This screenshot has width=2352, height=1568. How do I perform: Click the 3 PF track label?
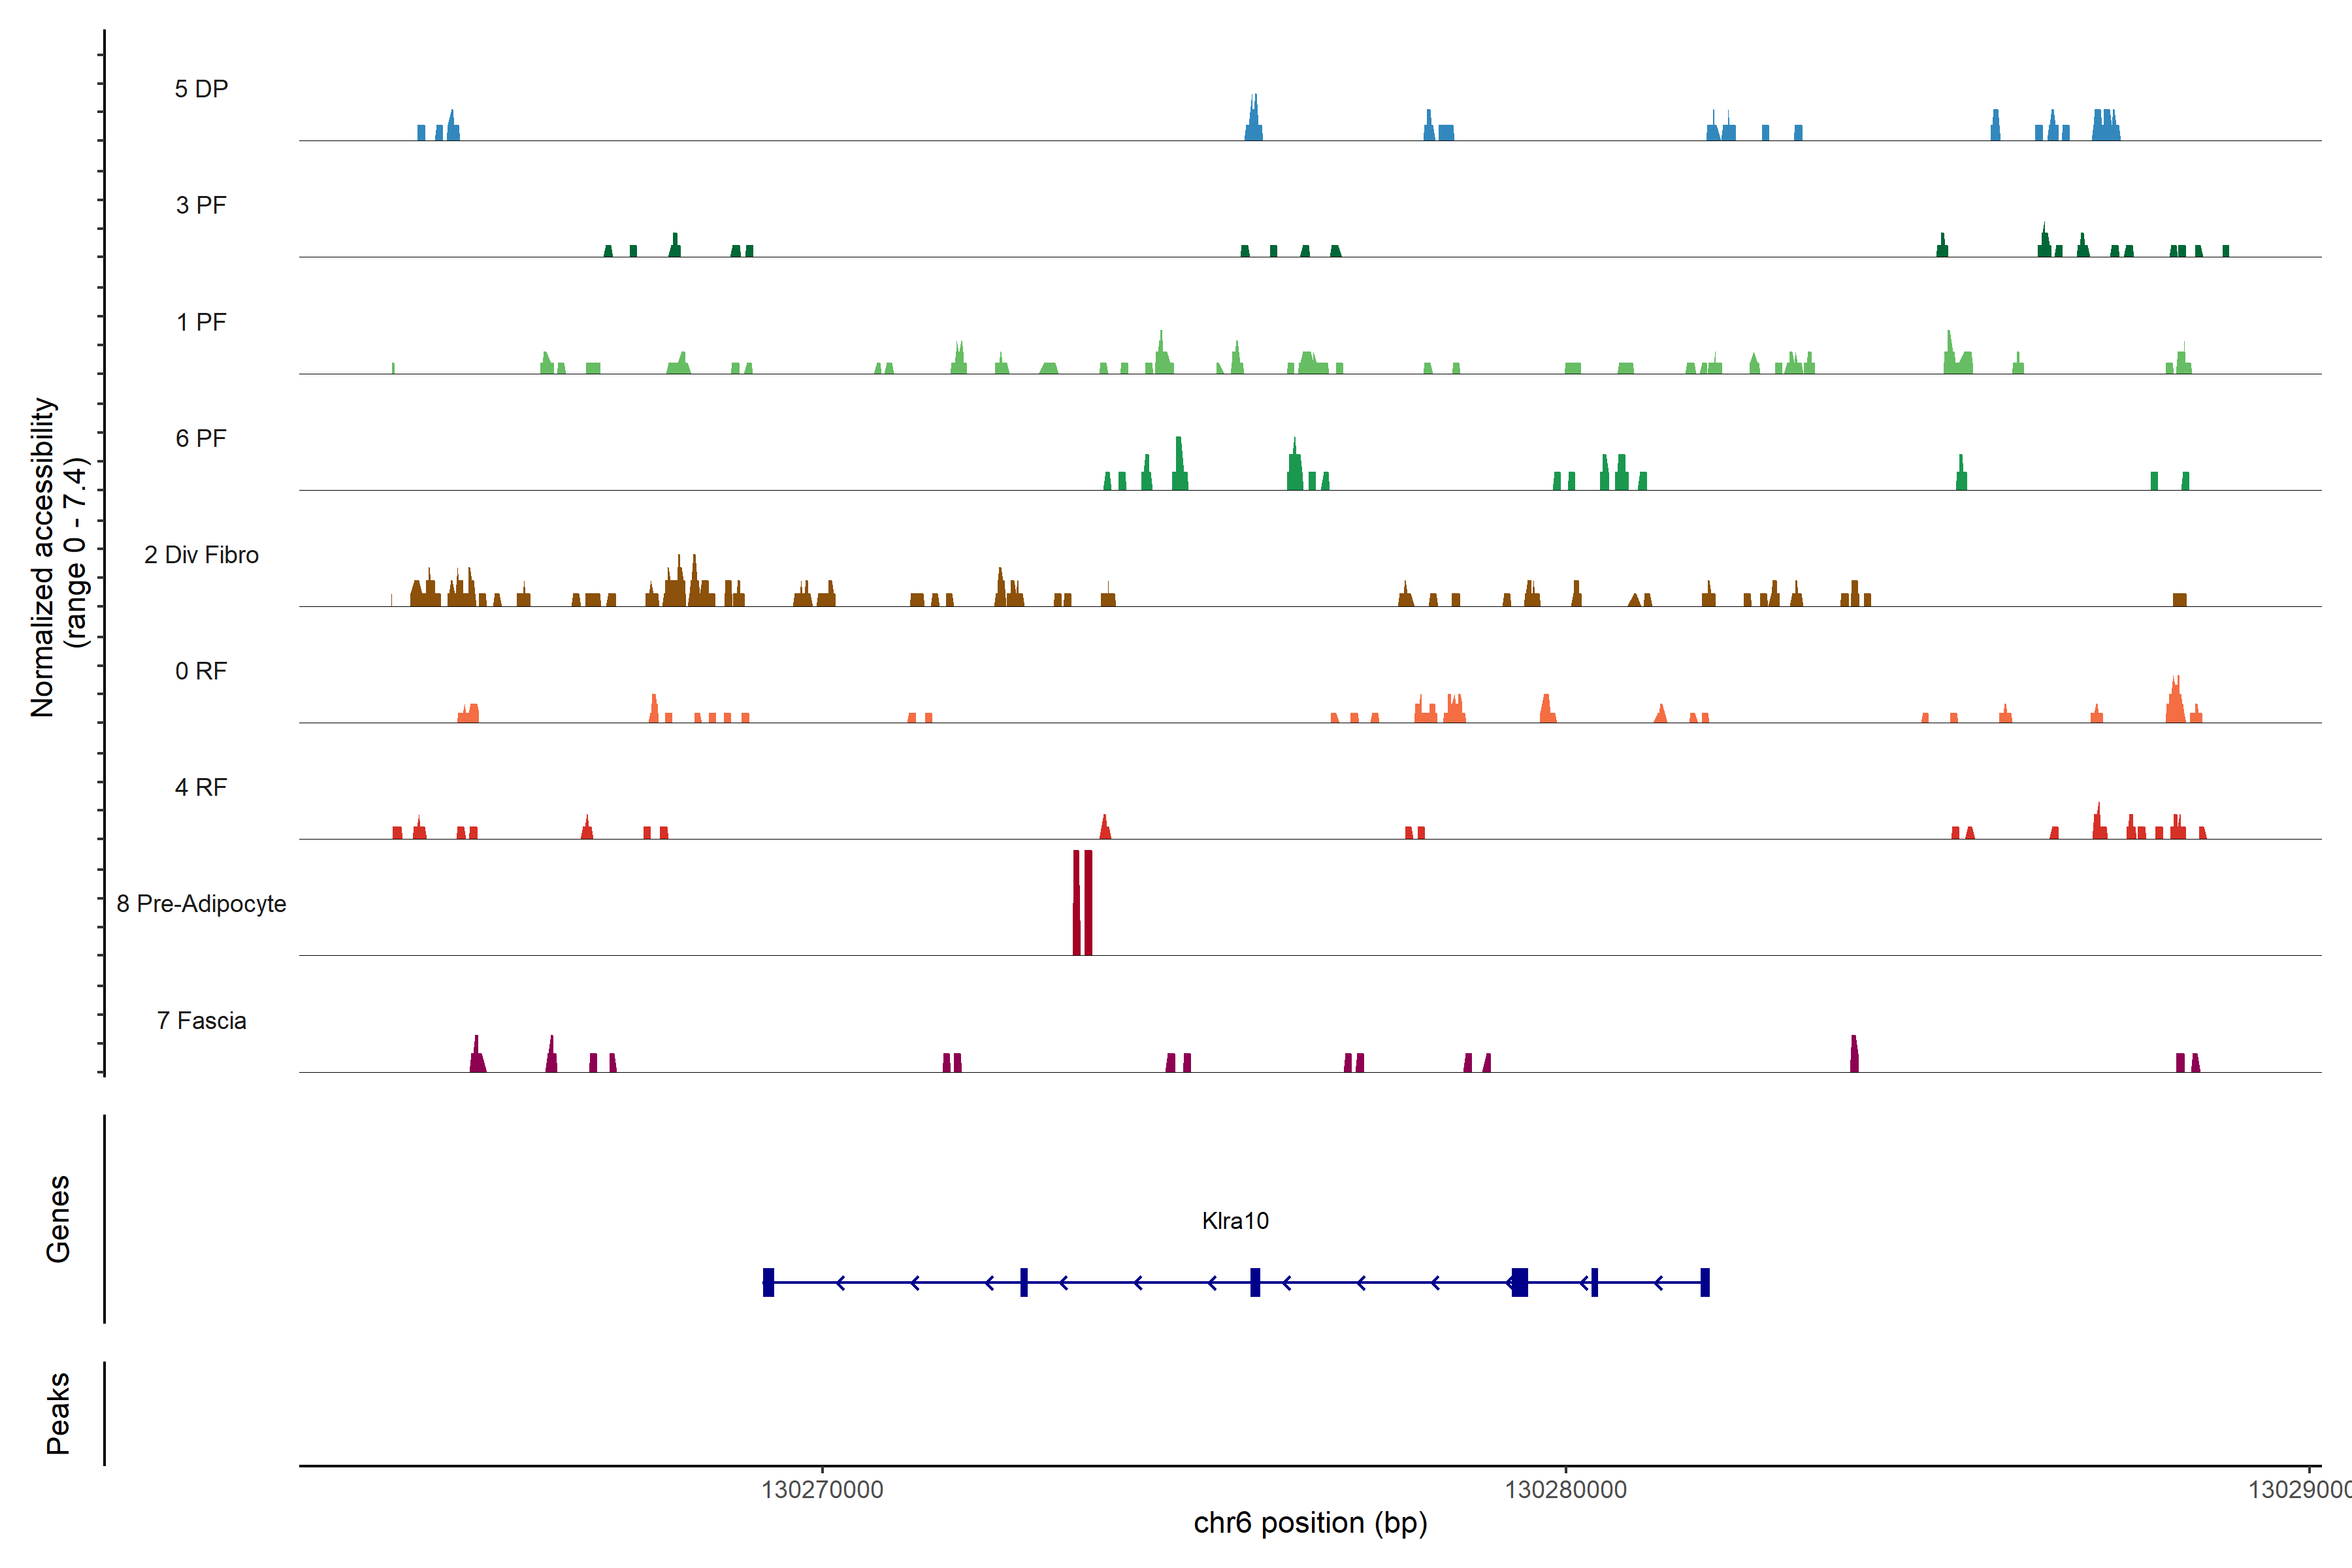click(x=201, y=205)
